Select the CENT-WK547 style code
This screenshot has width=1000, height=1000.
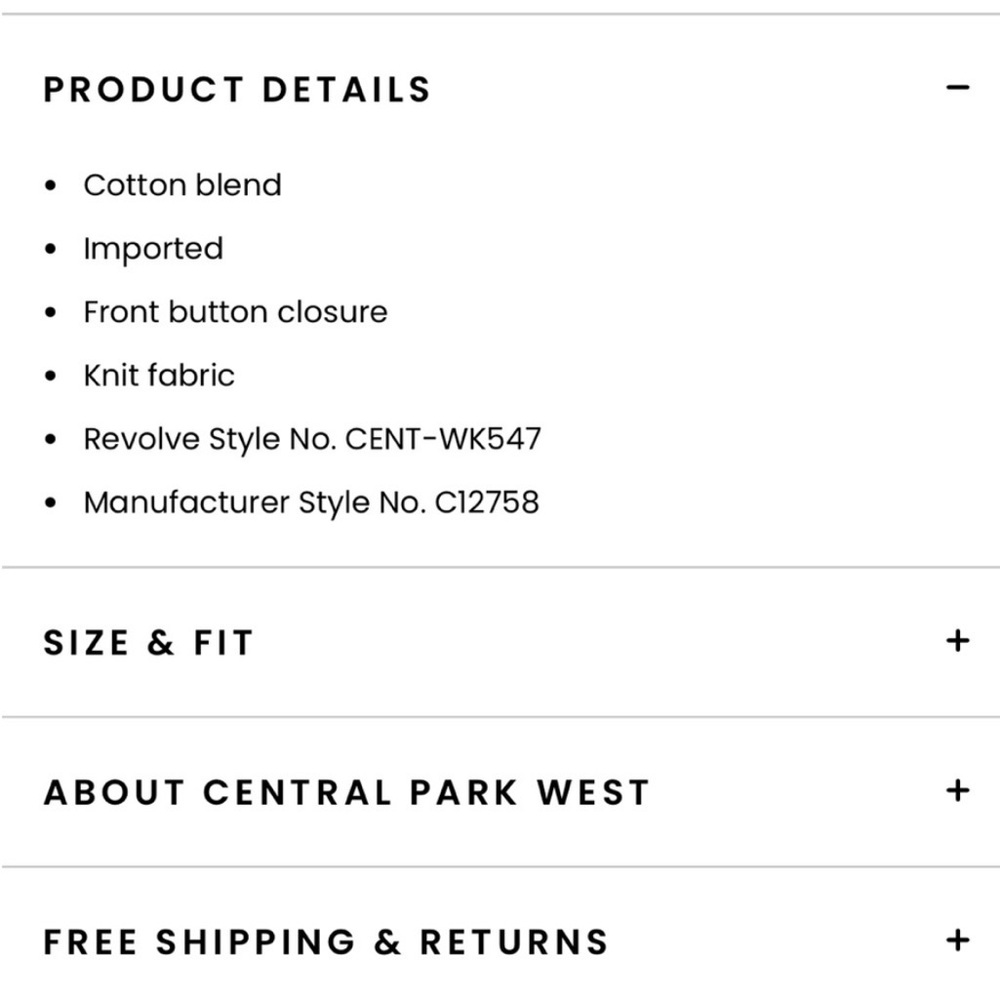443,439
